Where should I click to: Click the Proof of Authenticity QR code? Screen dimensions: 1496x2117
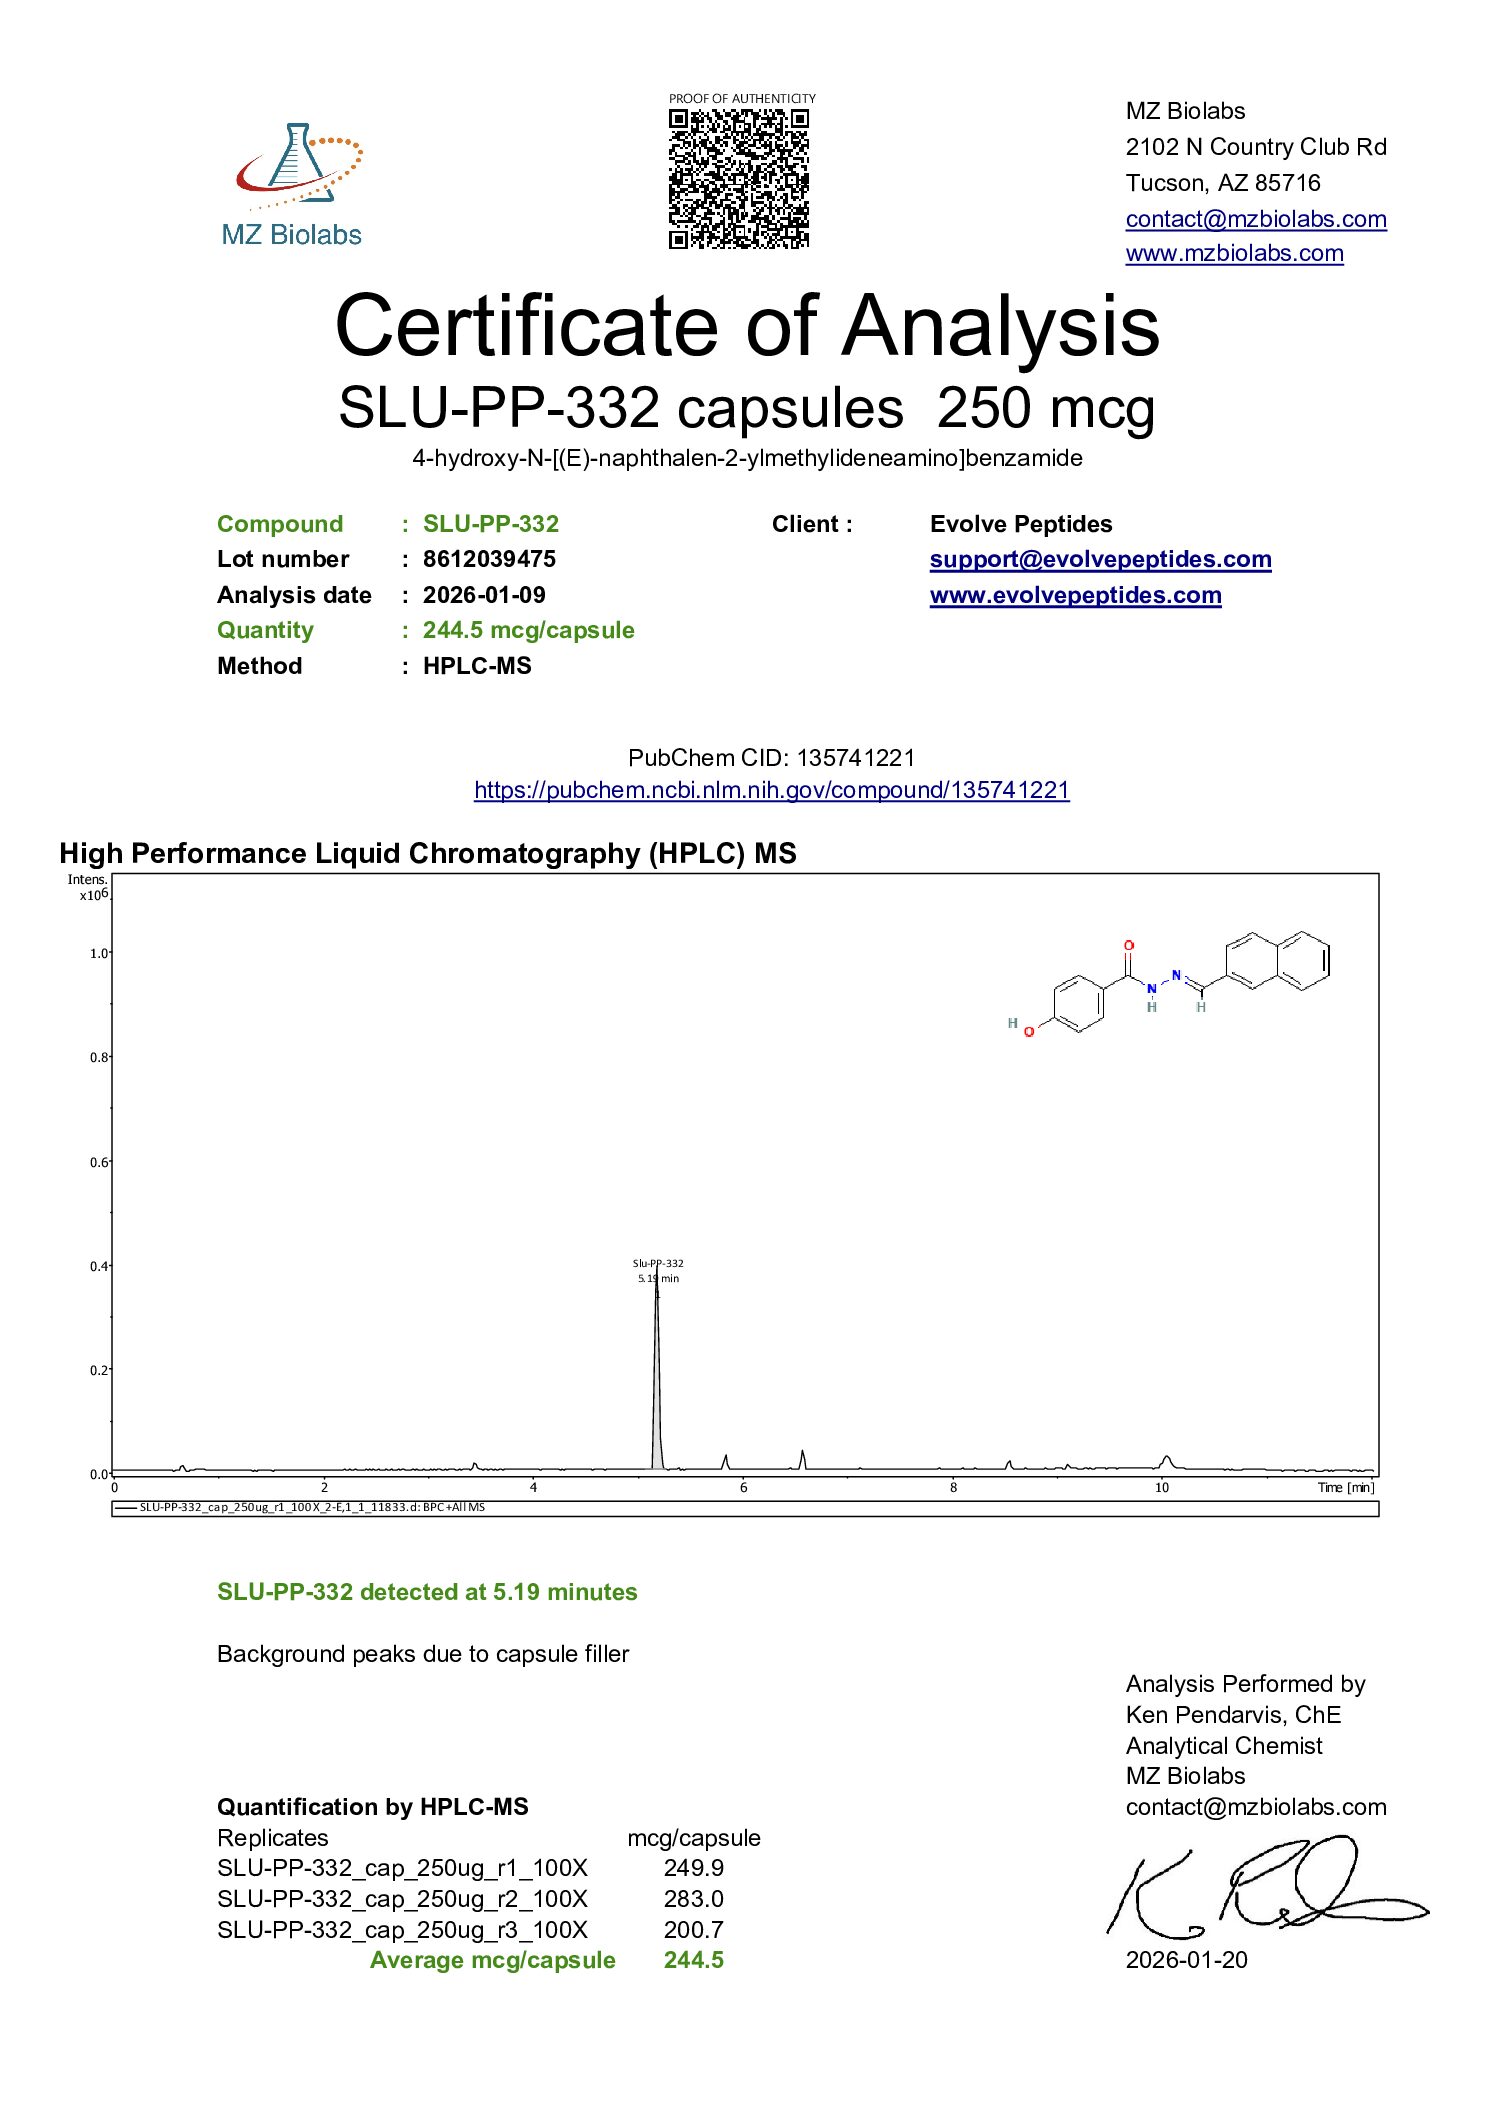pyautogui.click(x=739, y=179)
